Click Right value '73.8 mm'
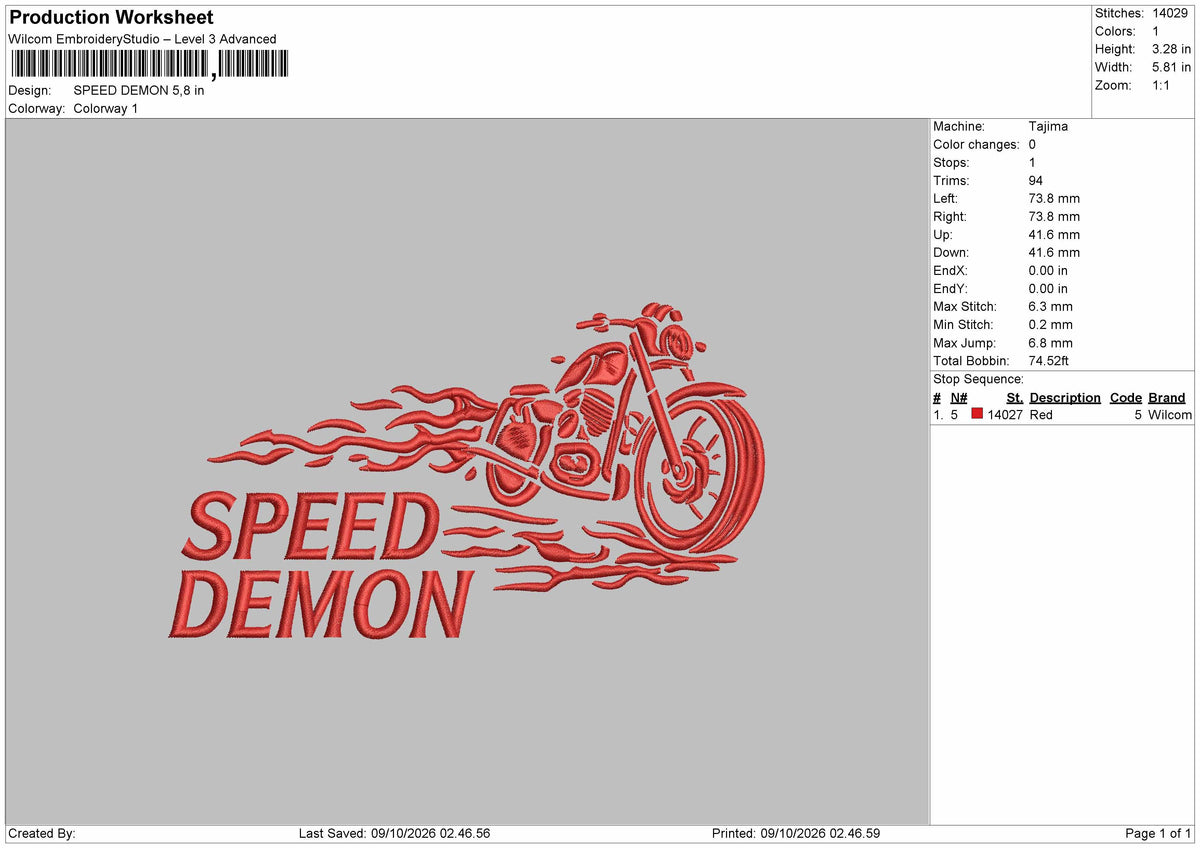This screenshot has width=1200, height=848. 1054,217
